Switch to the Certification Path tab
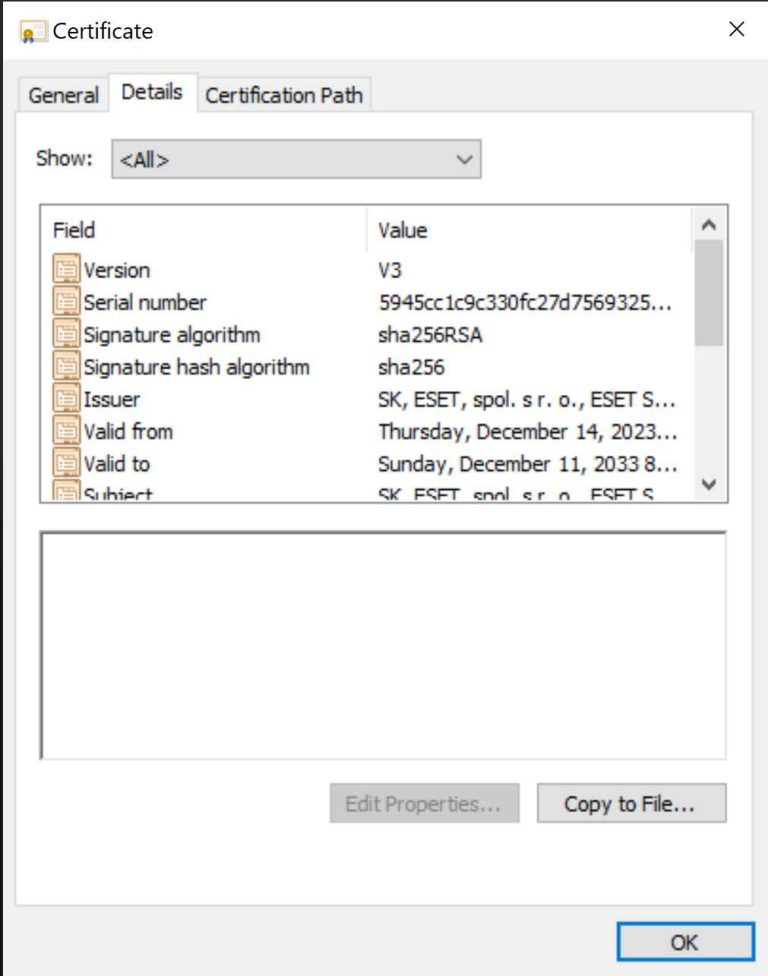The width and height of the screenshot is (768, 976). [x=285, y=95]
